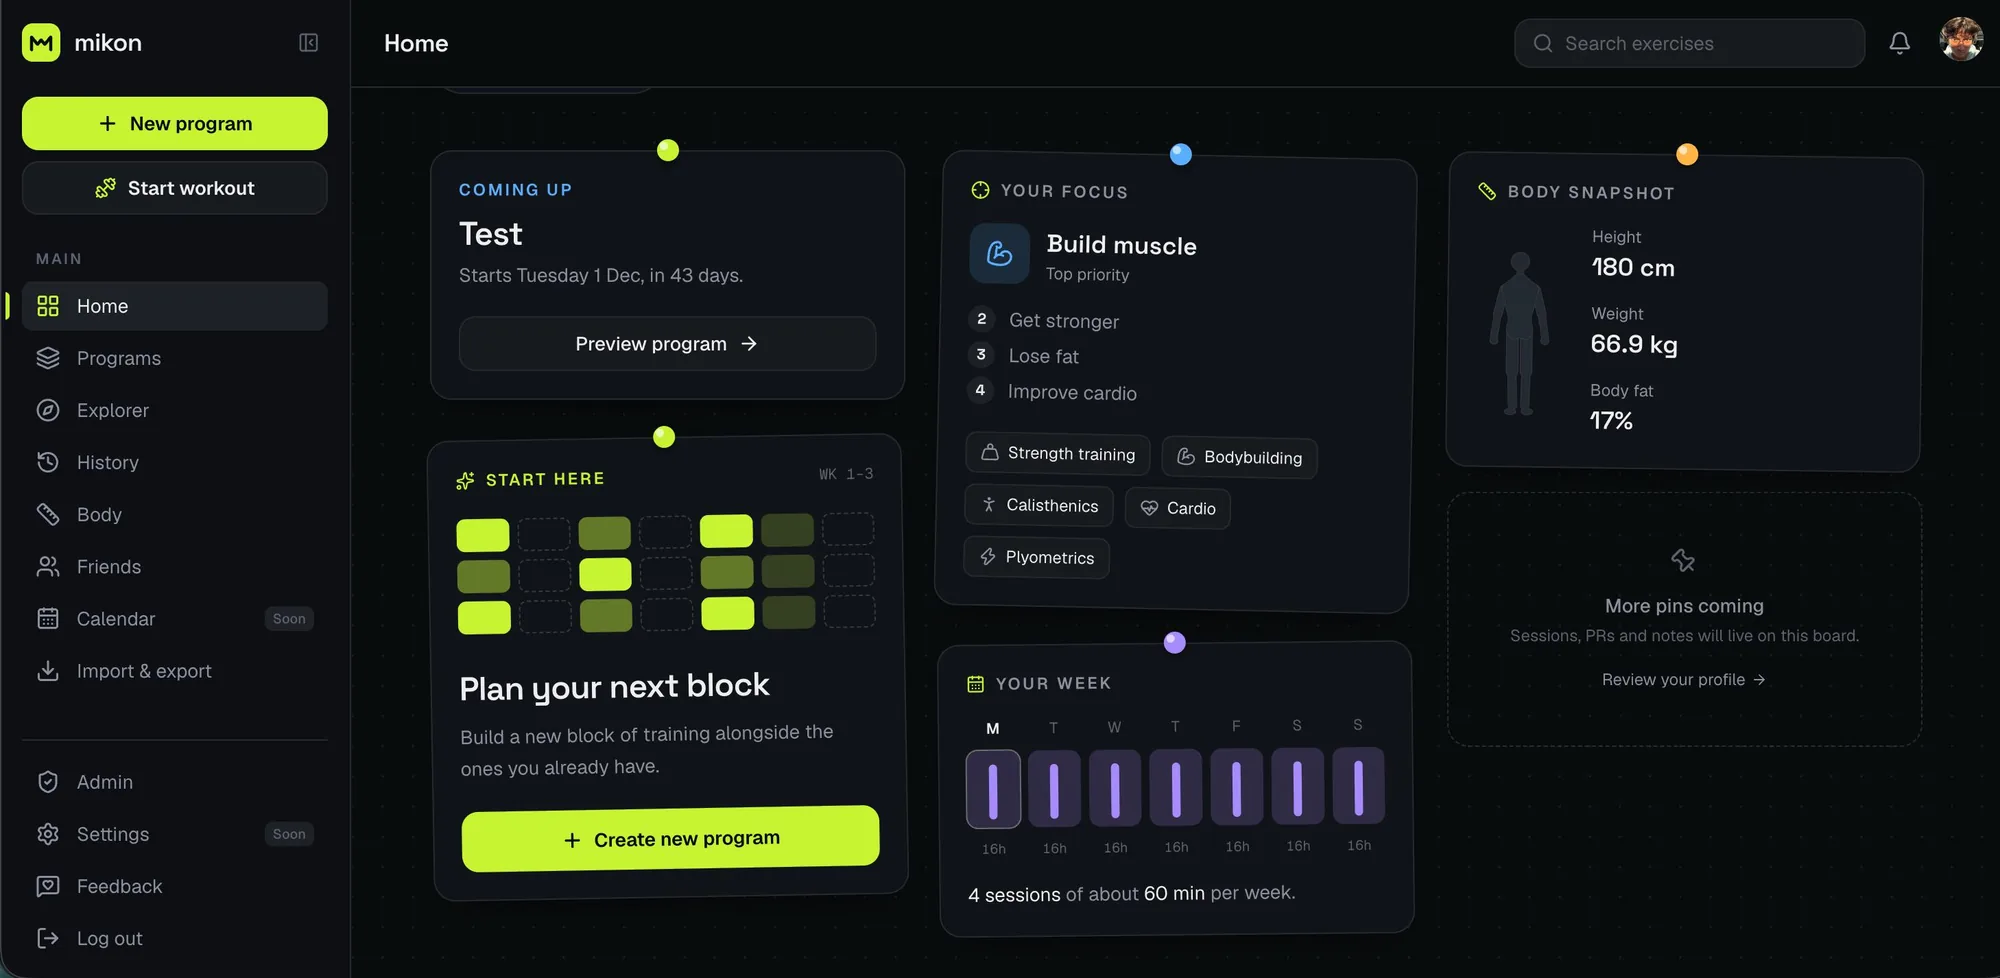
Task: Select the Cardio tag
Action: click(x=1178, y=508)
